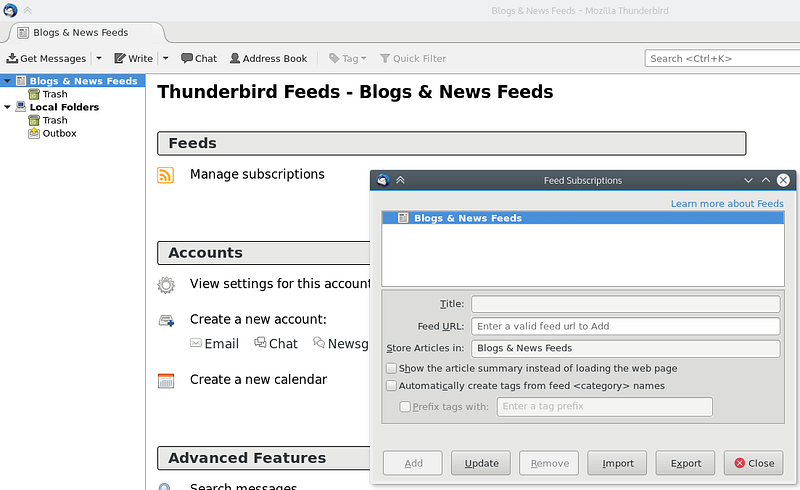The image size is (800, 490).
Task: Click the Search messages magnifier icon
Action: coord(165,486)
